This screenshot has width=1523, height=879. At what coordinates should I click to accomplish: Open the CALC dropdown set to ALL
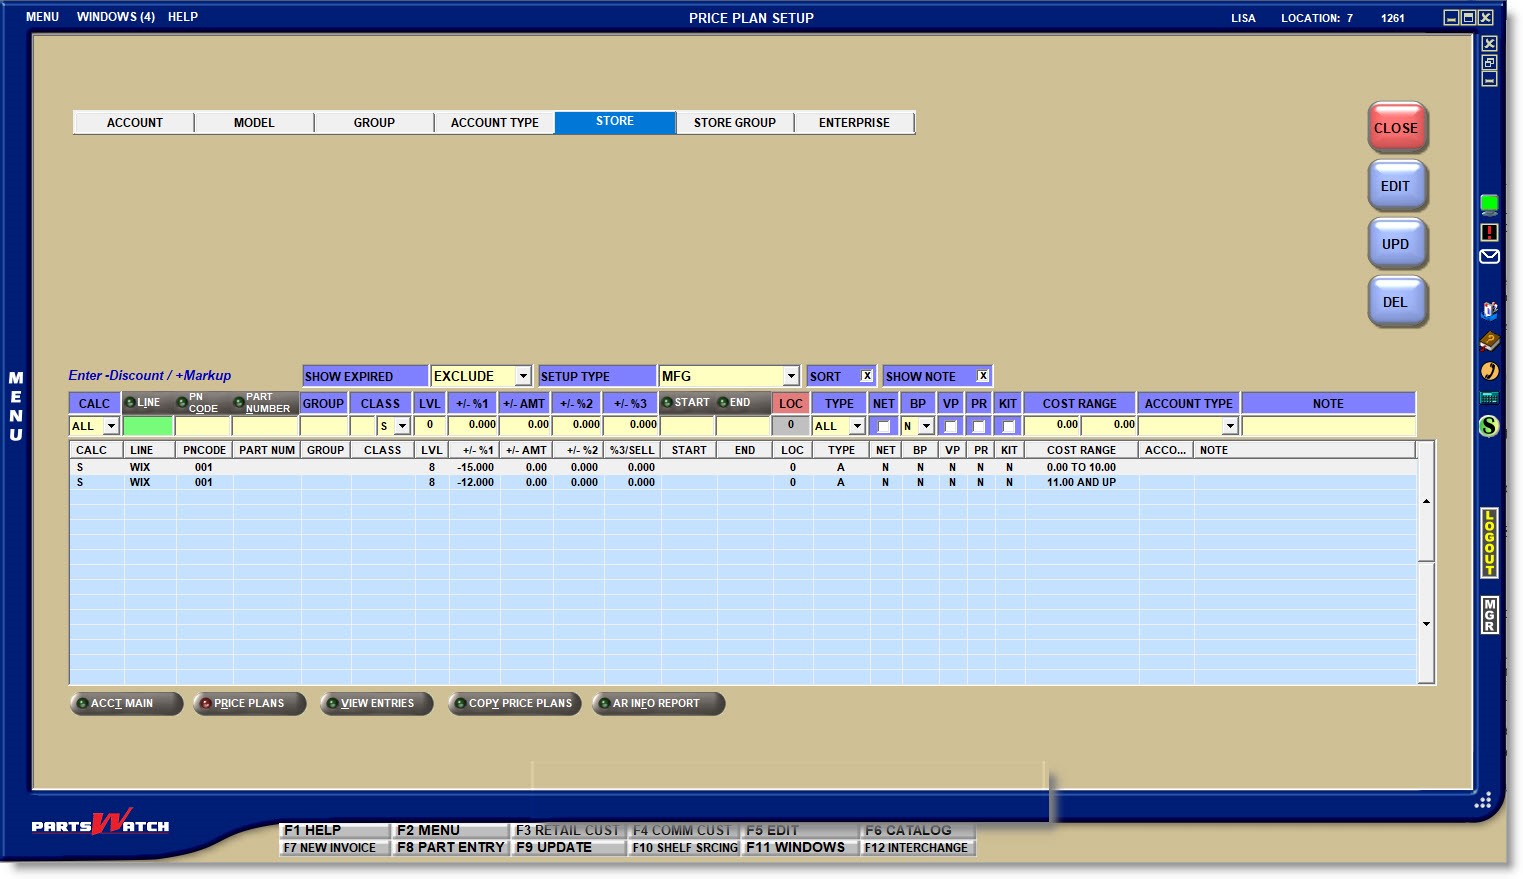tap(110, 426)
